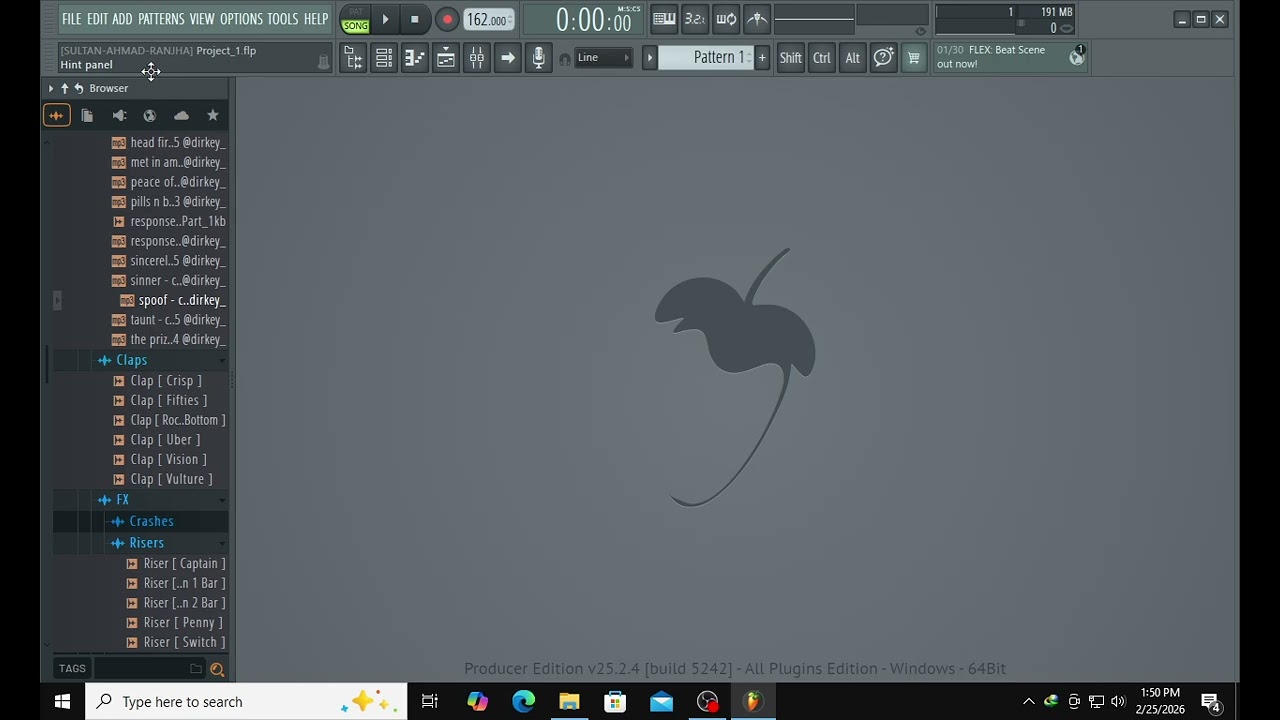Click the TAGS button
The width and height of the screenshot is (1280, 720).
(x=72, y=669)
